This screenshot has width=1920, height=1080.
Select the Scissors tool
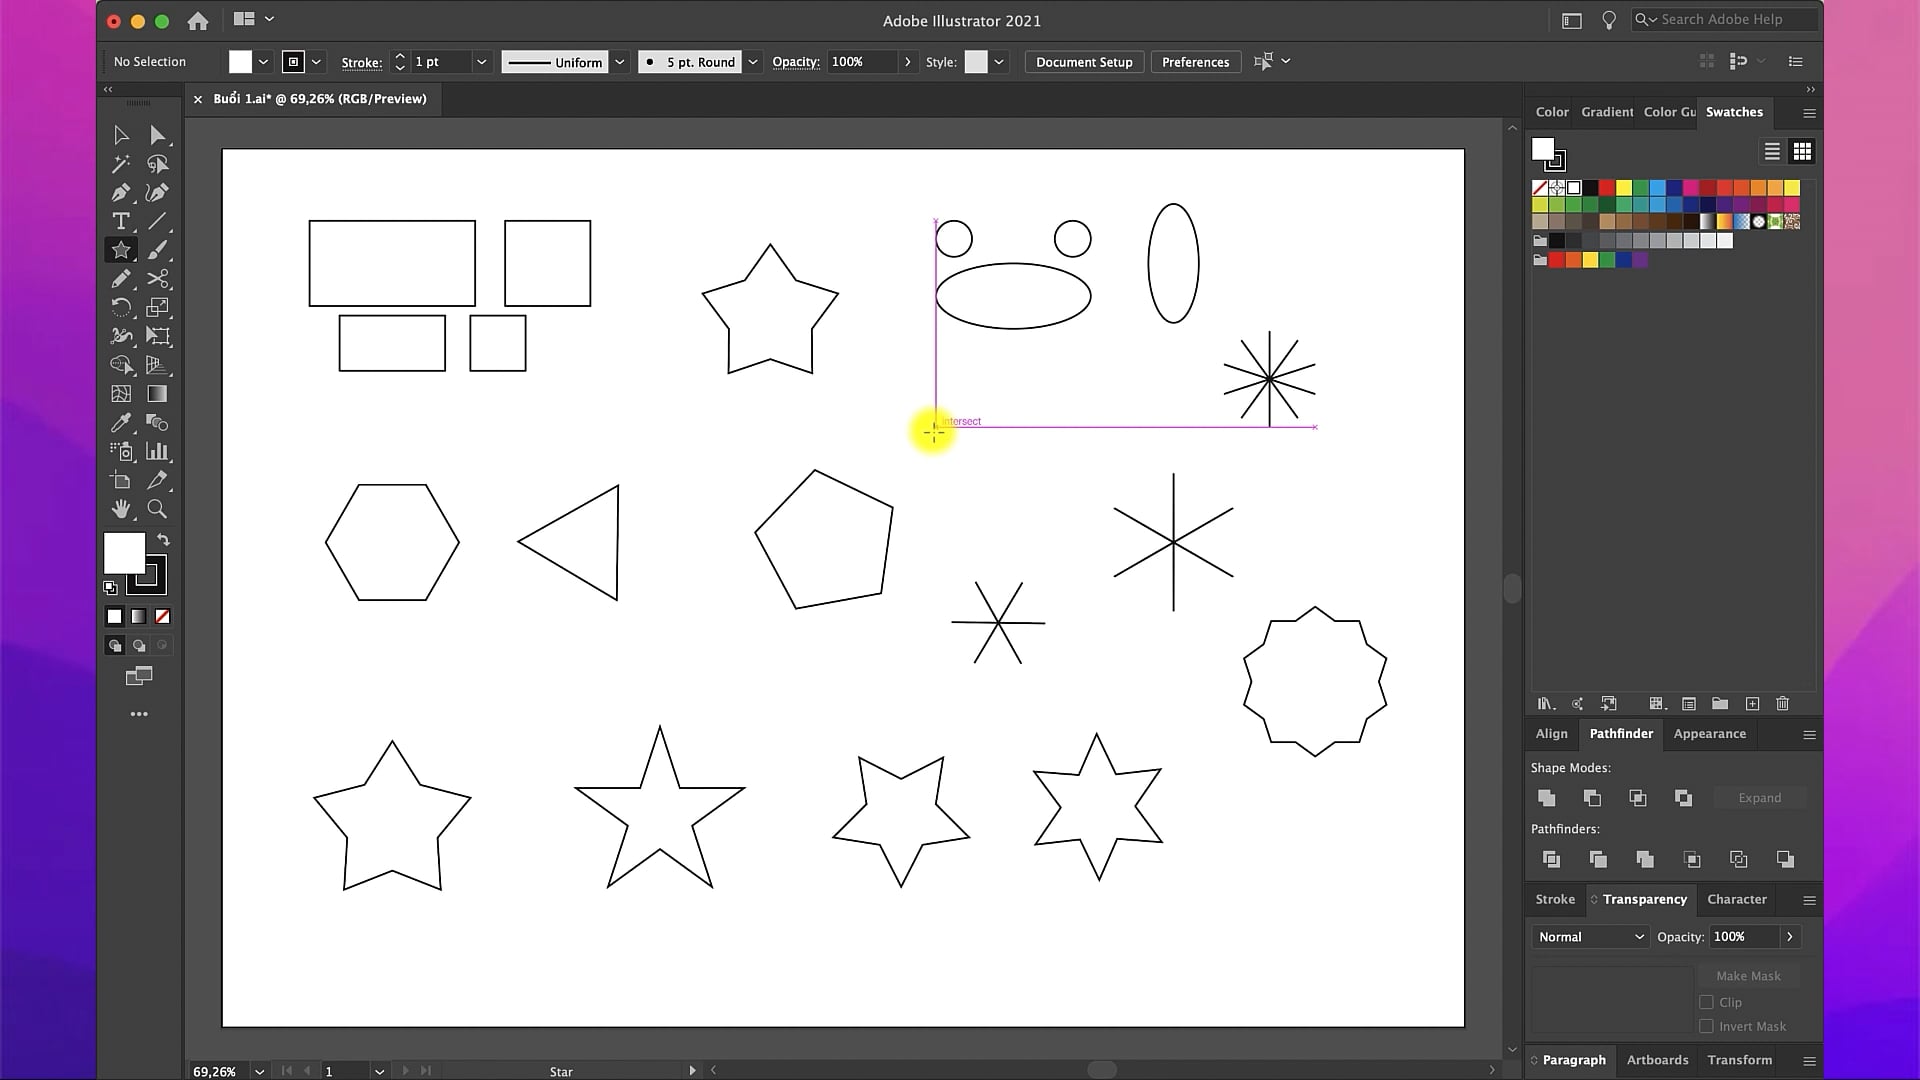tap(157, 279)
